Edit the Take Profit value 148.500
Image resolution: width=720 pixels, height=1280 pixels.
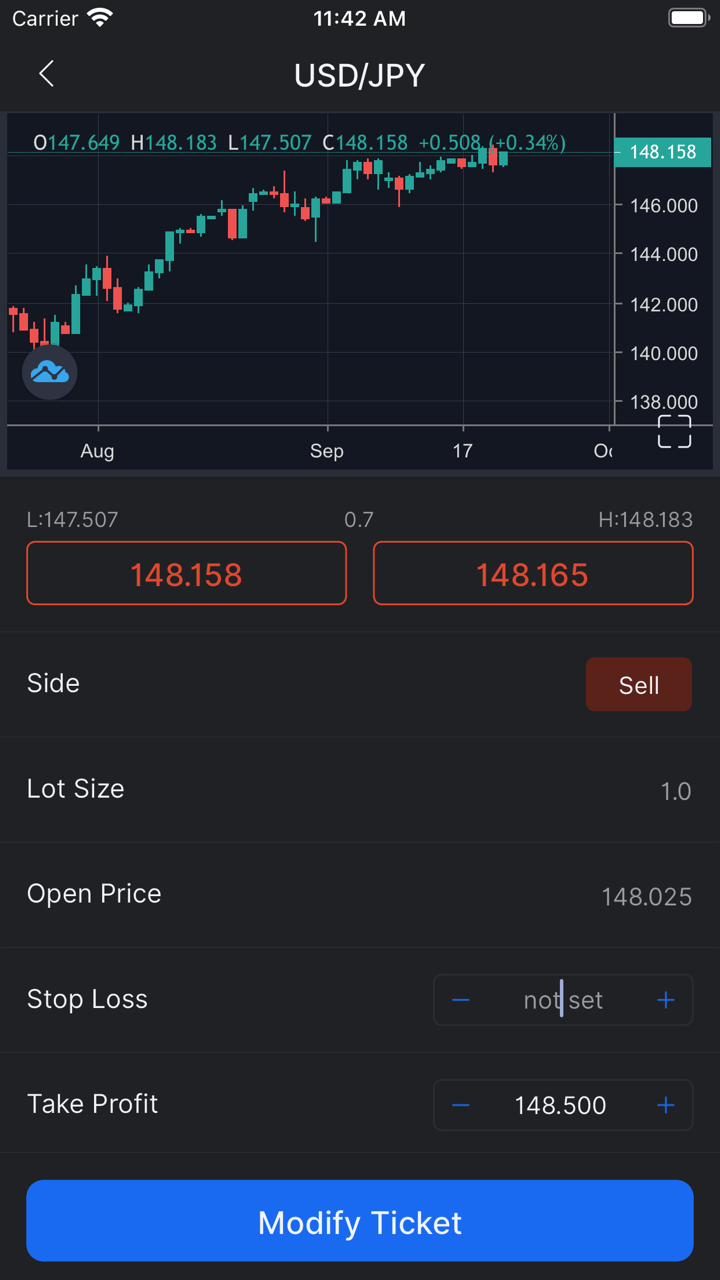coord(560,1105)
